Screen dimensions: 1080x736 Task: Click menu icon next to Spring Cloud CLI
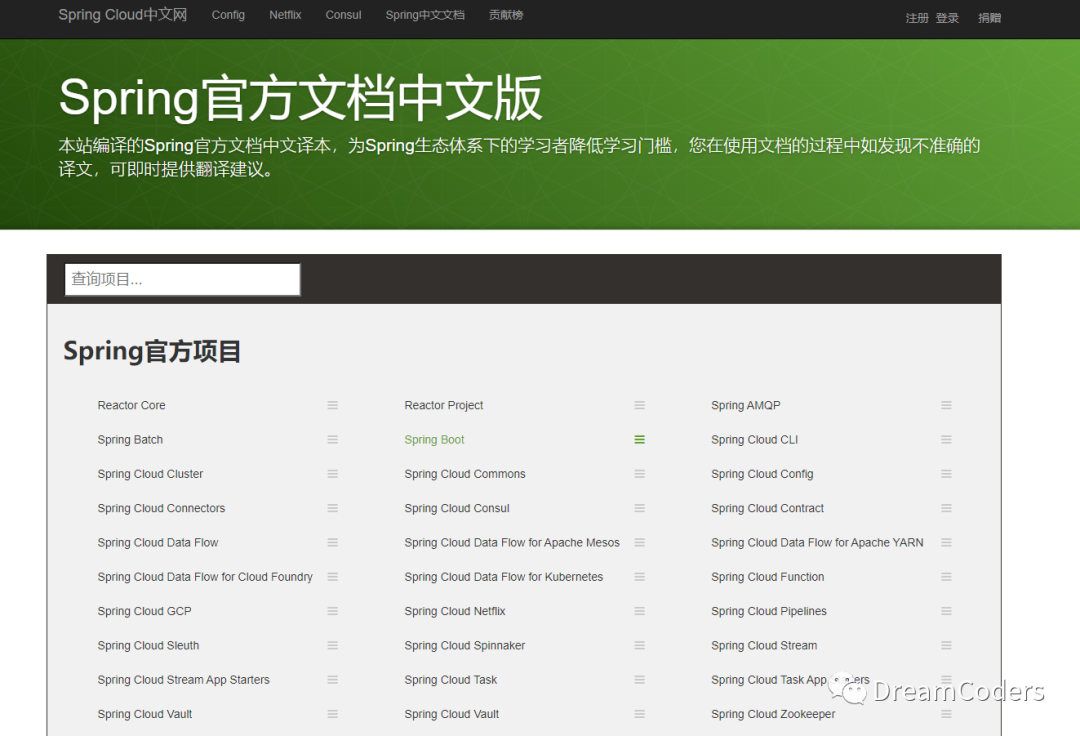pos(946,439)
